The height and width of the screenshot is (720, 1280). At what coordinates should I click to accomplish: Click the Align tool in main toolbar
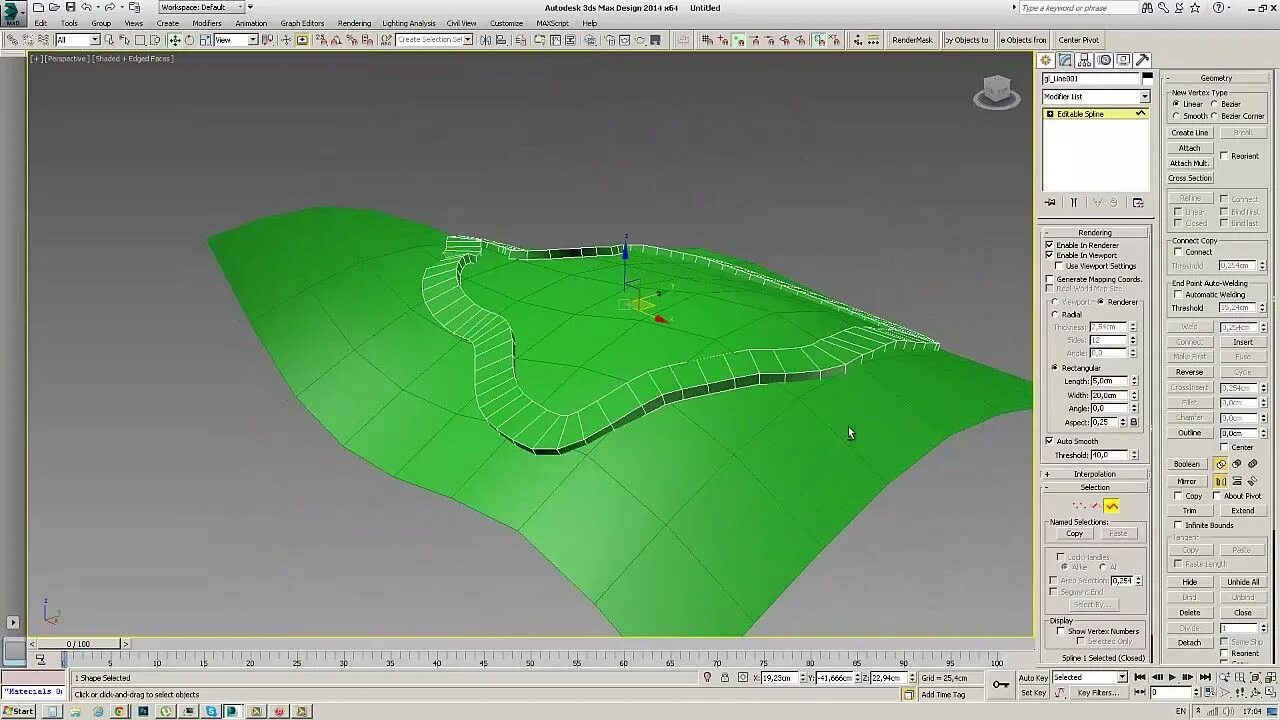[x=500, y=40]
